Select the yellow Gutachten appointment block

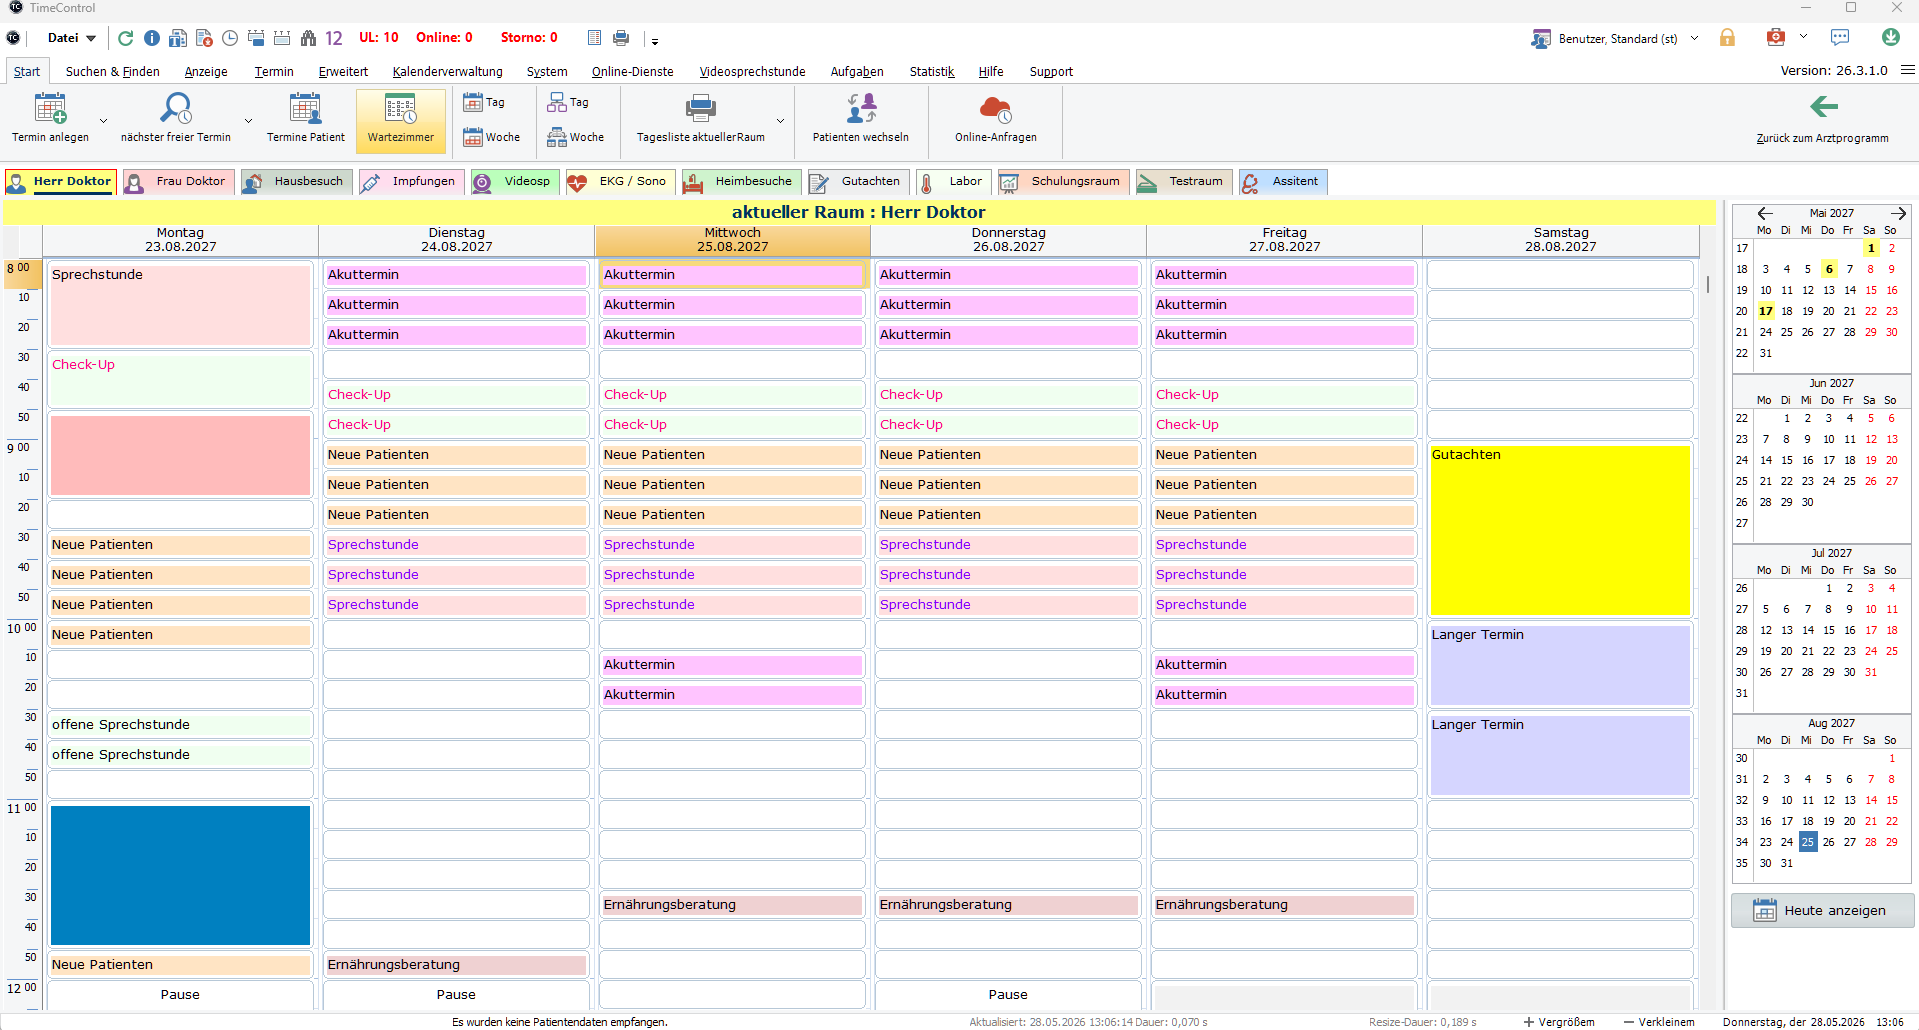click(x=1560, y=530)
